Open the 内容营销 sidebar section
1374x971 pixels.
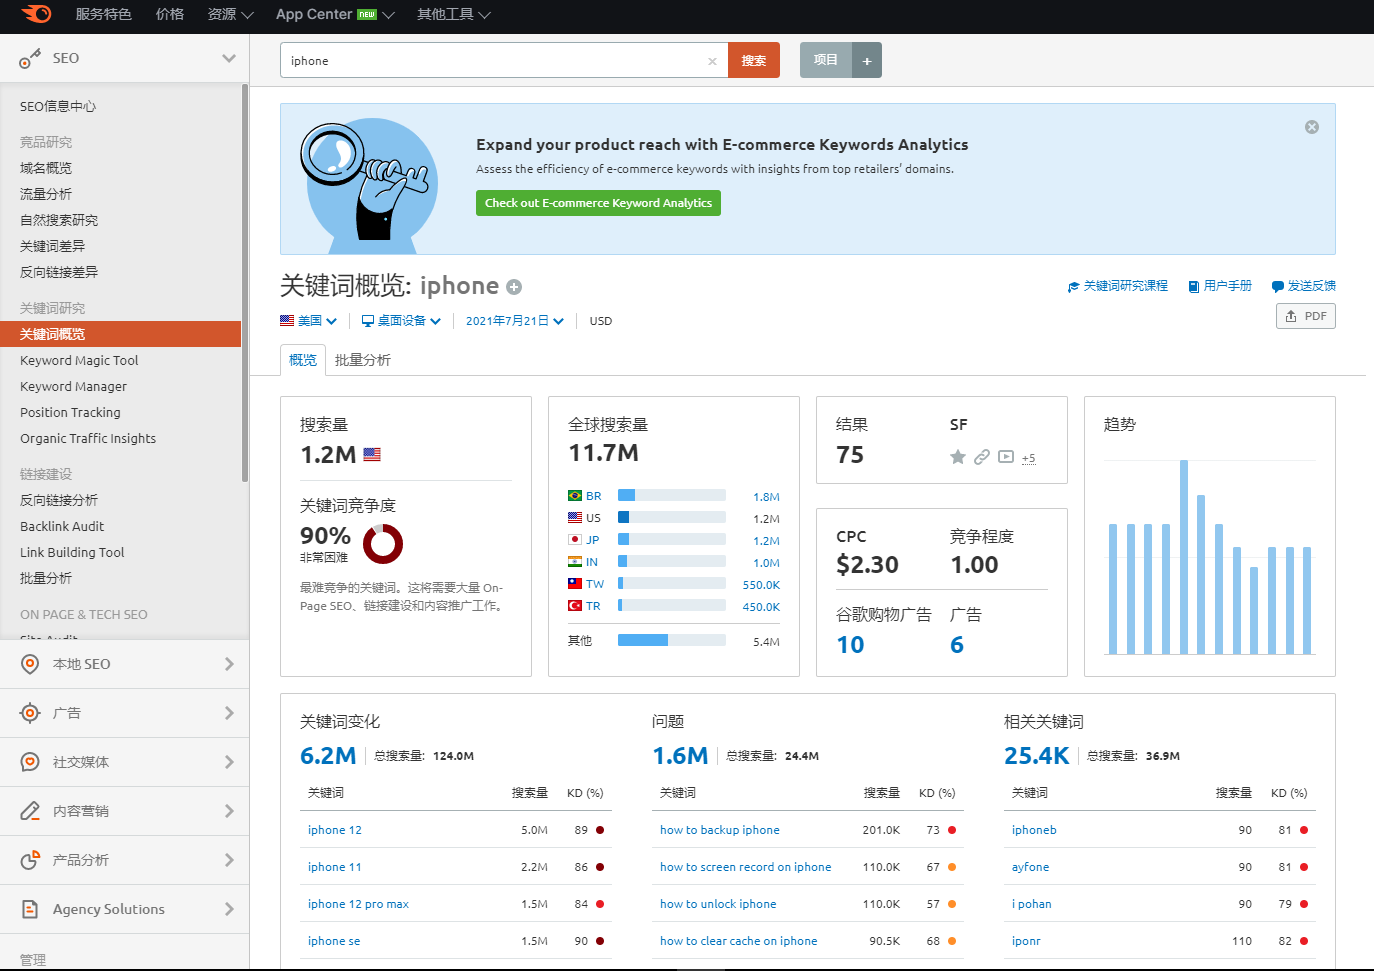(x=124, y=811)
